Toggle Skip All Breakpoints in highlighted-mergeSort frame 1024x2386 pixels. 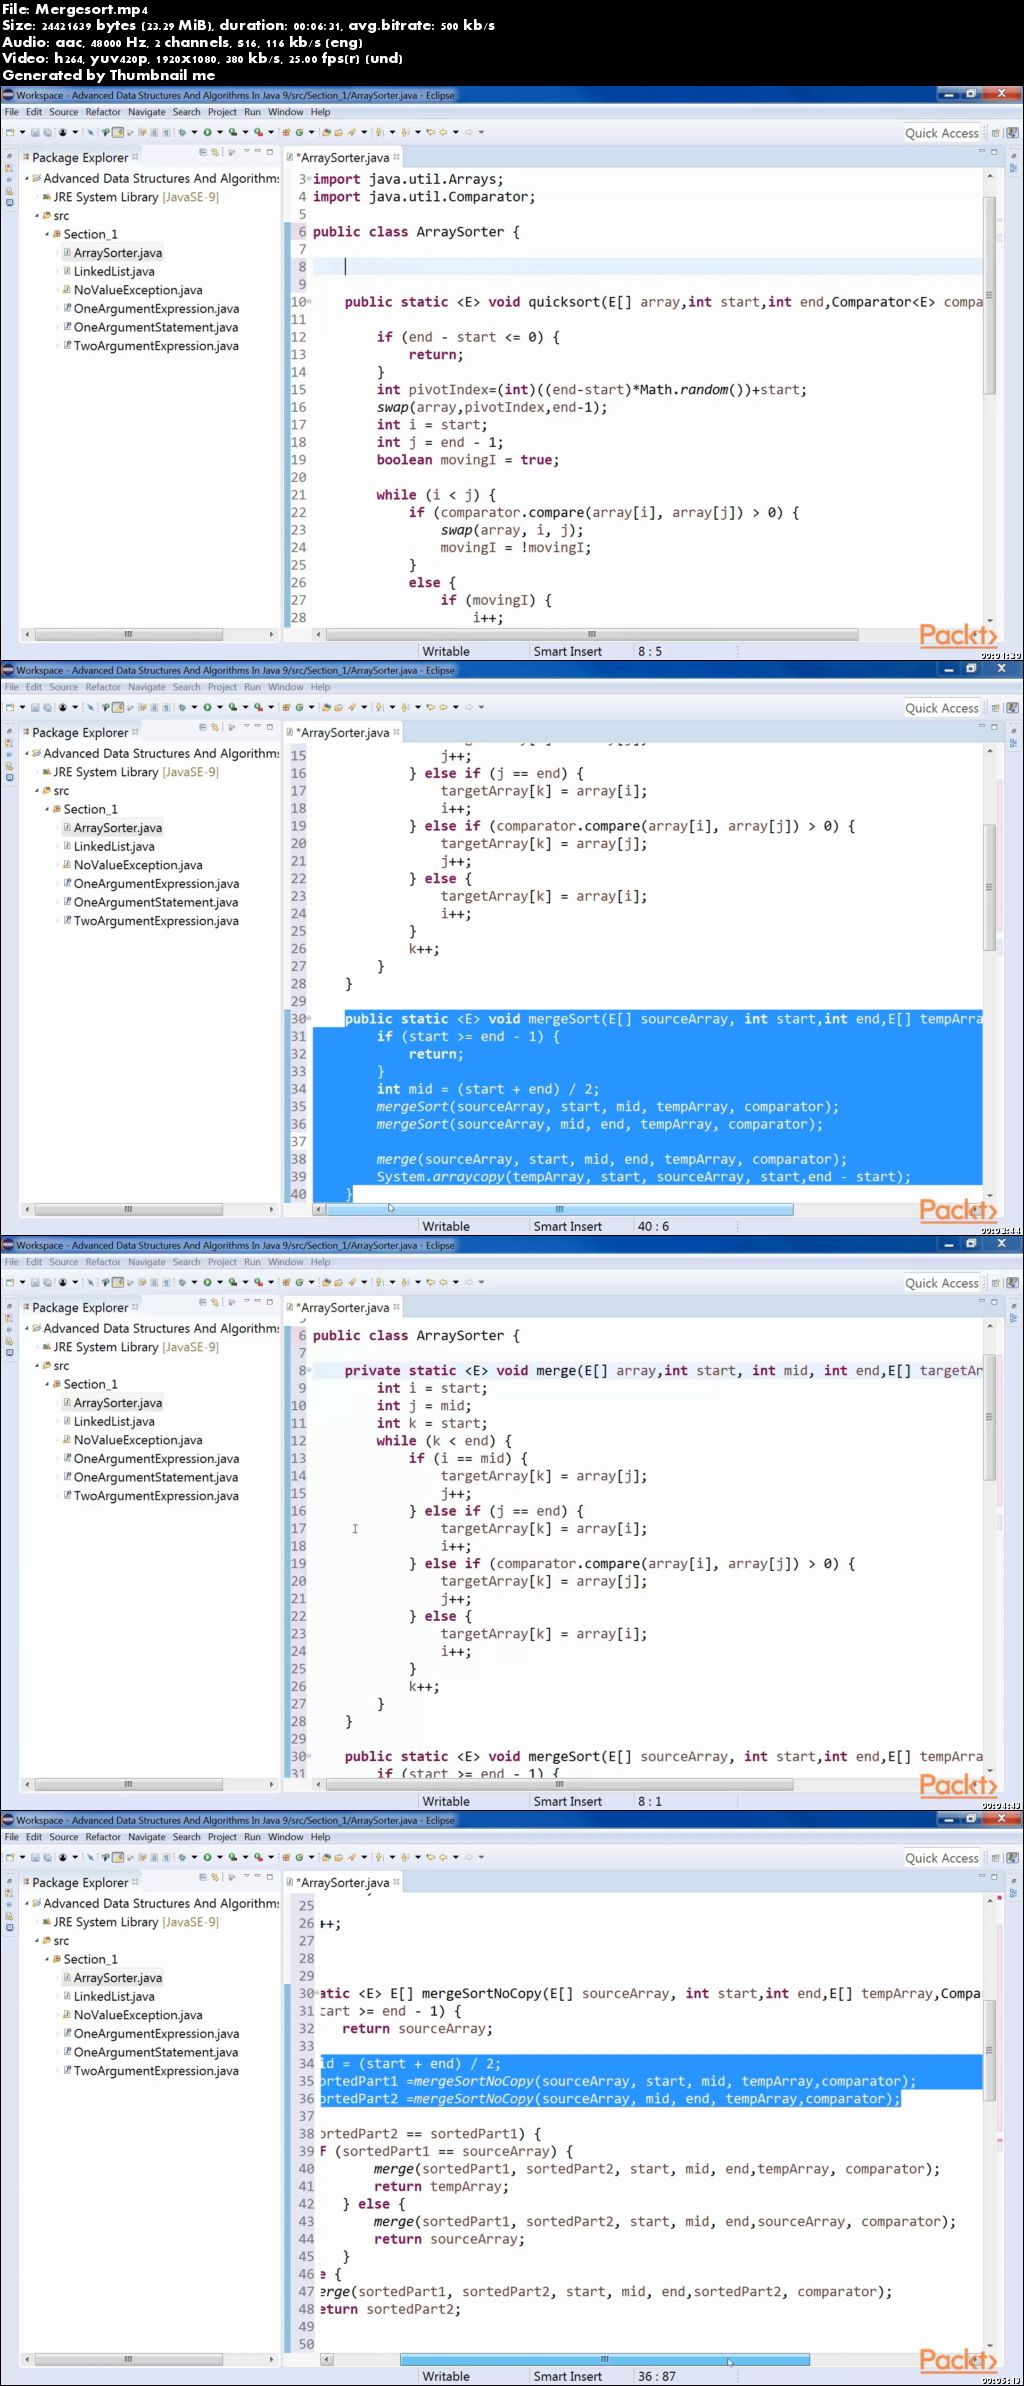pos(89,707)
